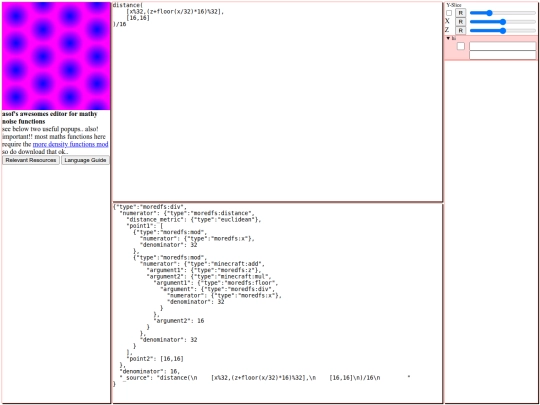Click the noise preview image

point(56,56)
